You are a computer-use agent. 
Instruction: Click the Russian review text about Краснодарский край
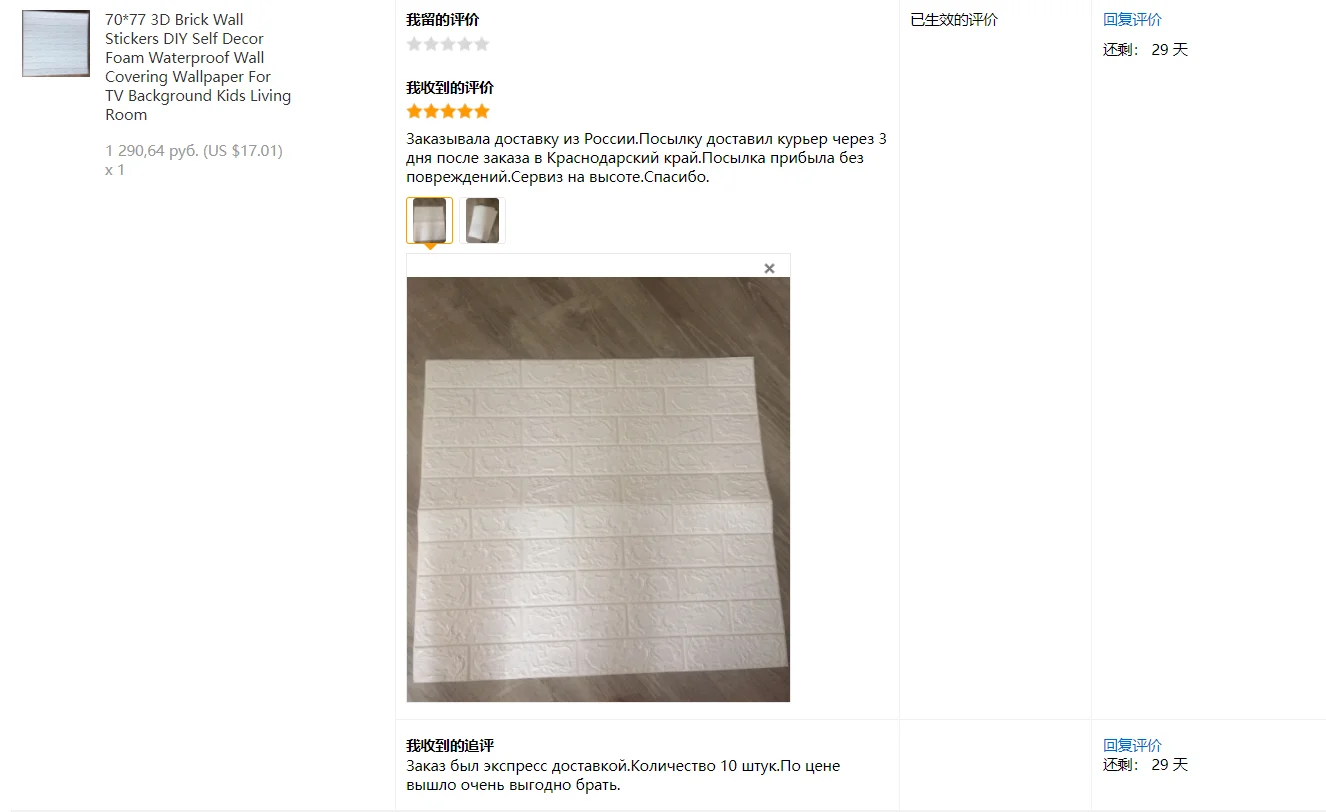[646, 158]
